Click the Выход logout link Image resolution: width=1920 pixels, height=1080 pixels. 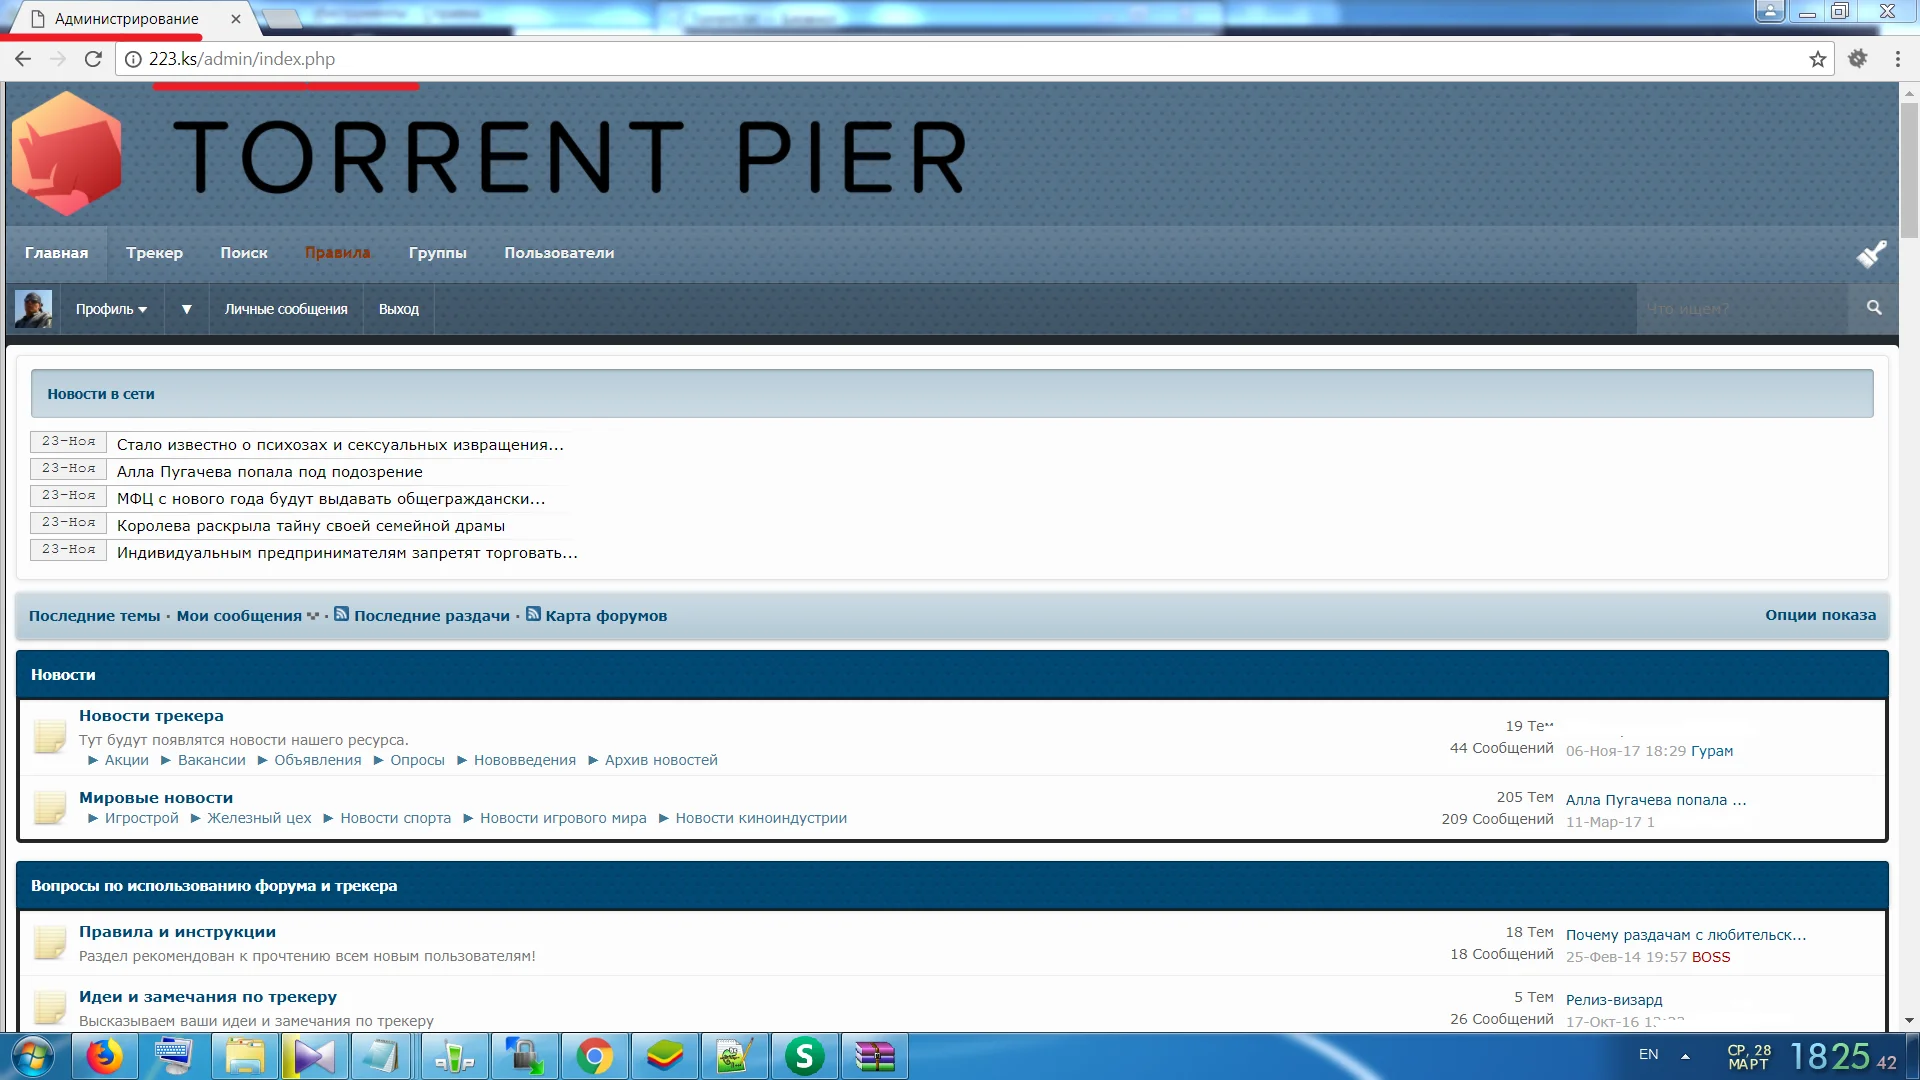pos(398,309)
